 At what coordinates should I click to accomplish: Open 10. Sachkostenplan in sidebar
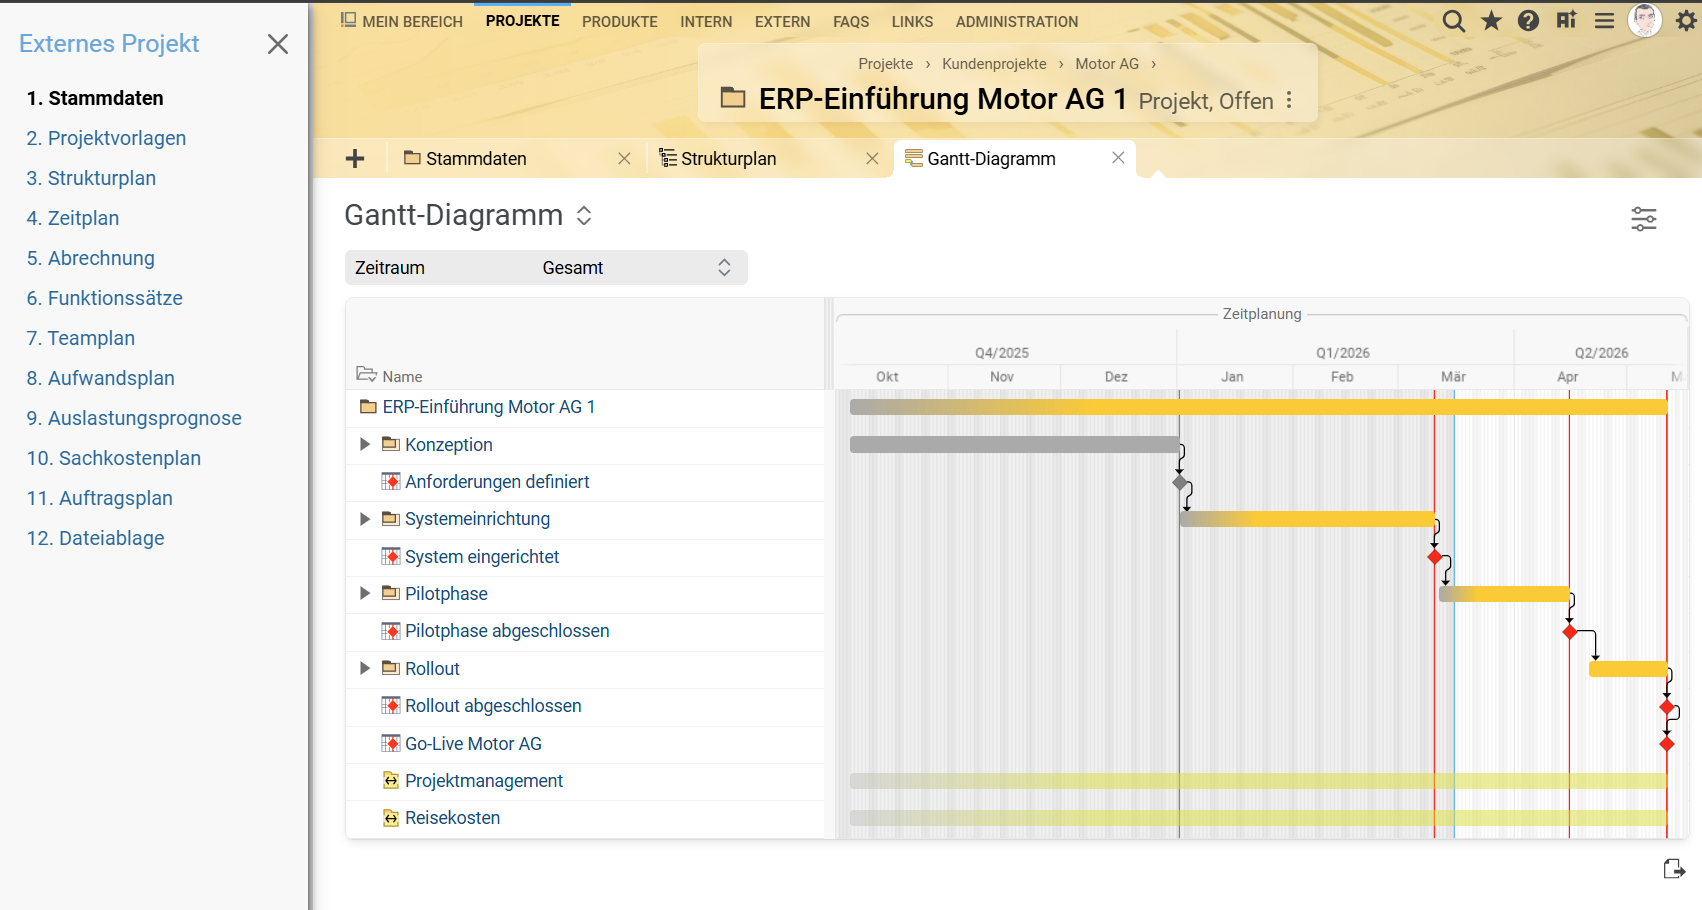point(114,458)
